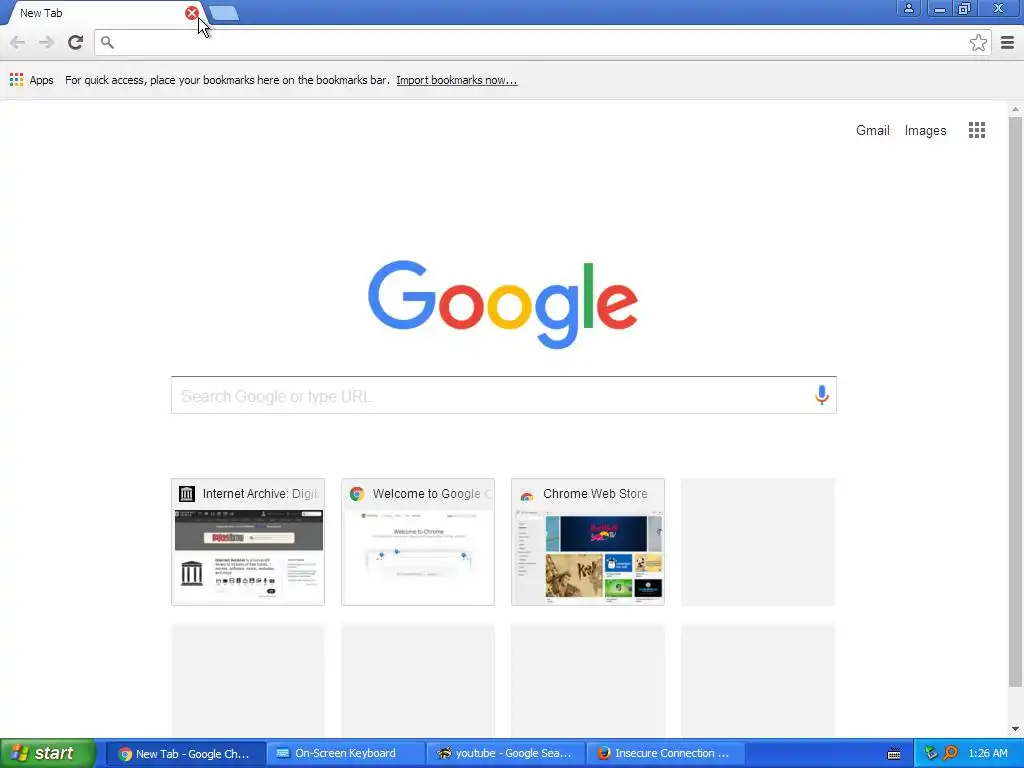The image size is (1024, 768).
Task: Open Images link
Action: [925, 131]
